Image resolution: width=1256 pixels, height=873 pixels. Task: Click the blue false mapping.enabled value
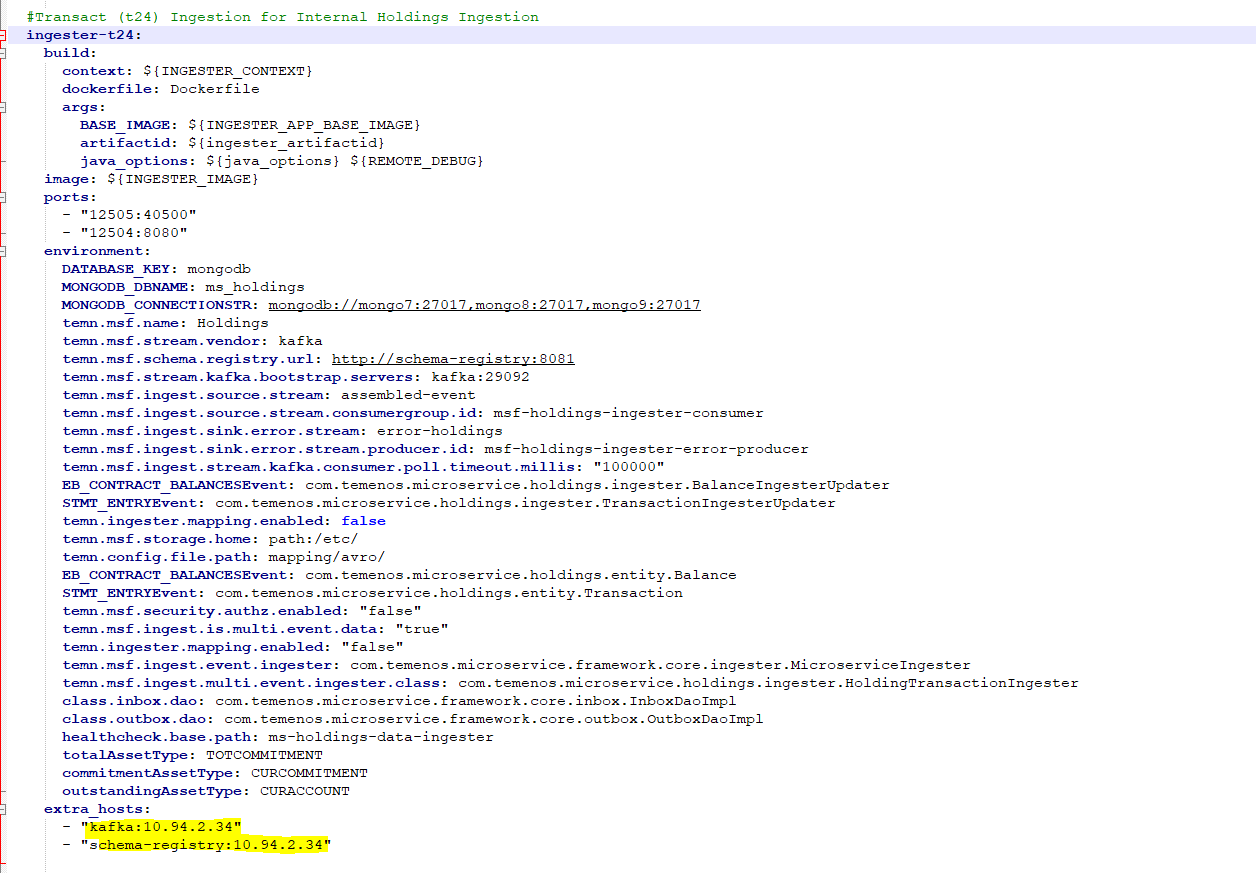coord(363,521)
